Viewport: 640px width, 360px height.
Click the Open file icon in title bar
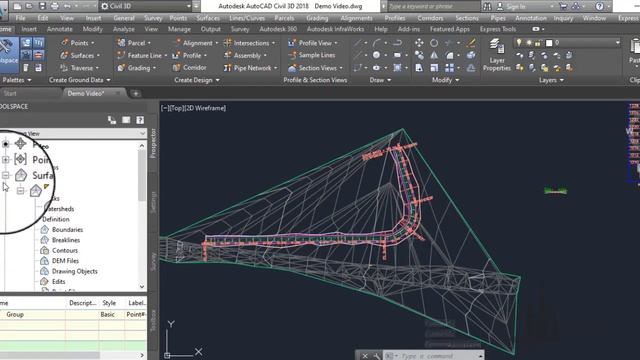pos(29,7)
